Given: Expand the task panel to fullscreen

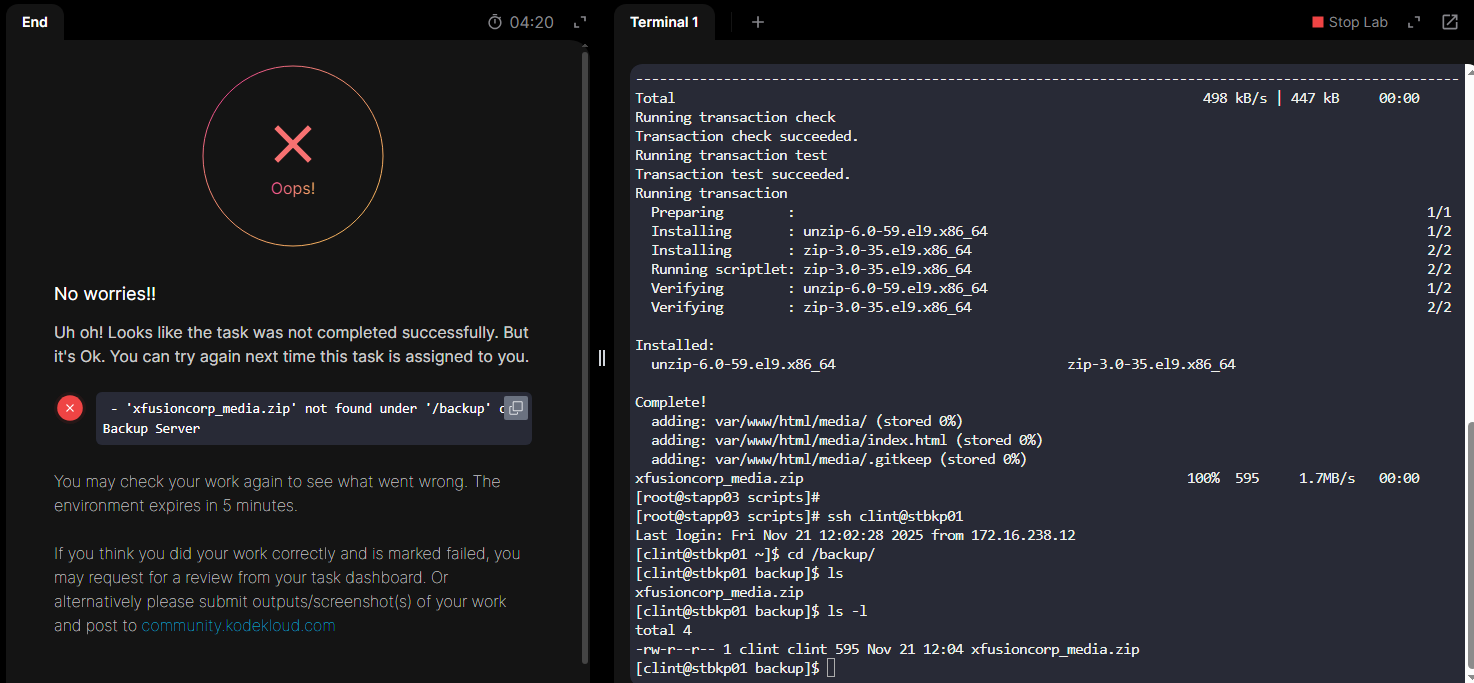Looking at the screenshot, I should 579,22.
